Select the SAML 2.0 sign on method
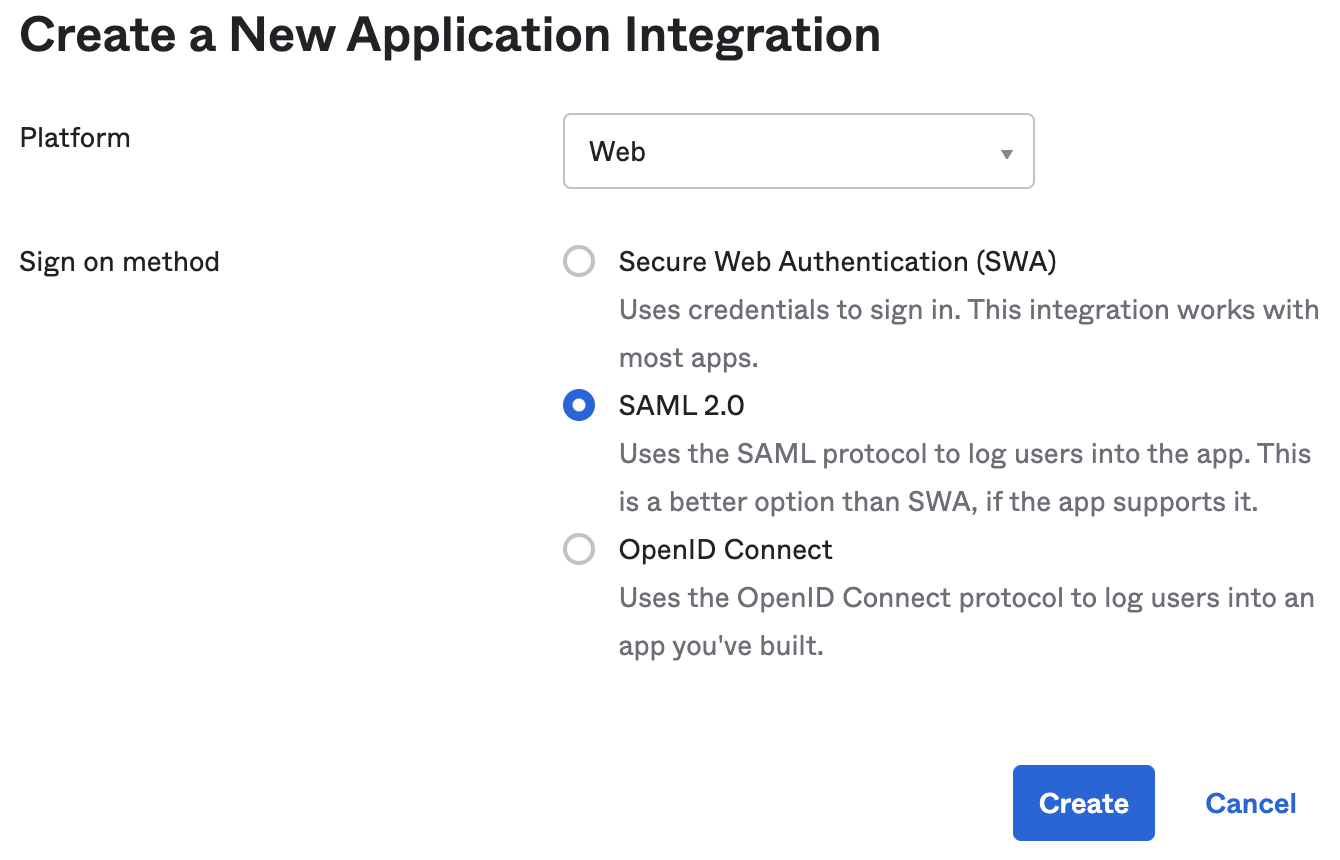The height and width of the screenshot is (860, 1340). 579,405
